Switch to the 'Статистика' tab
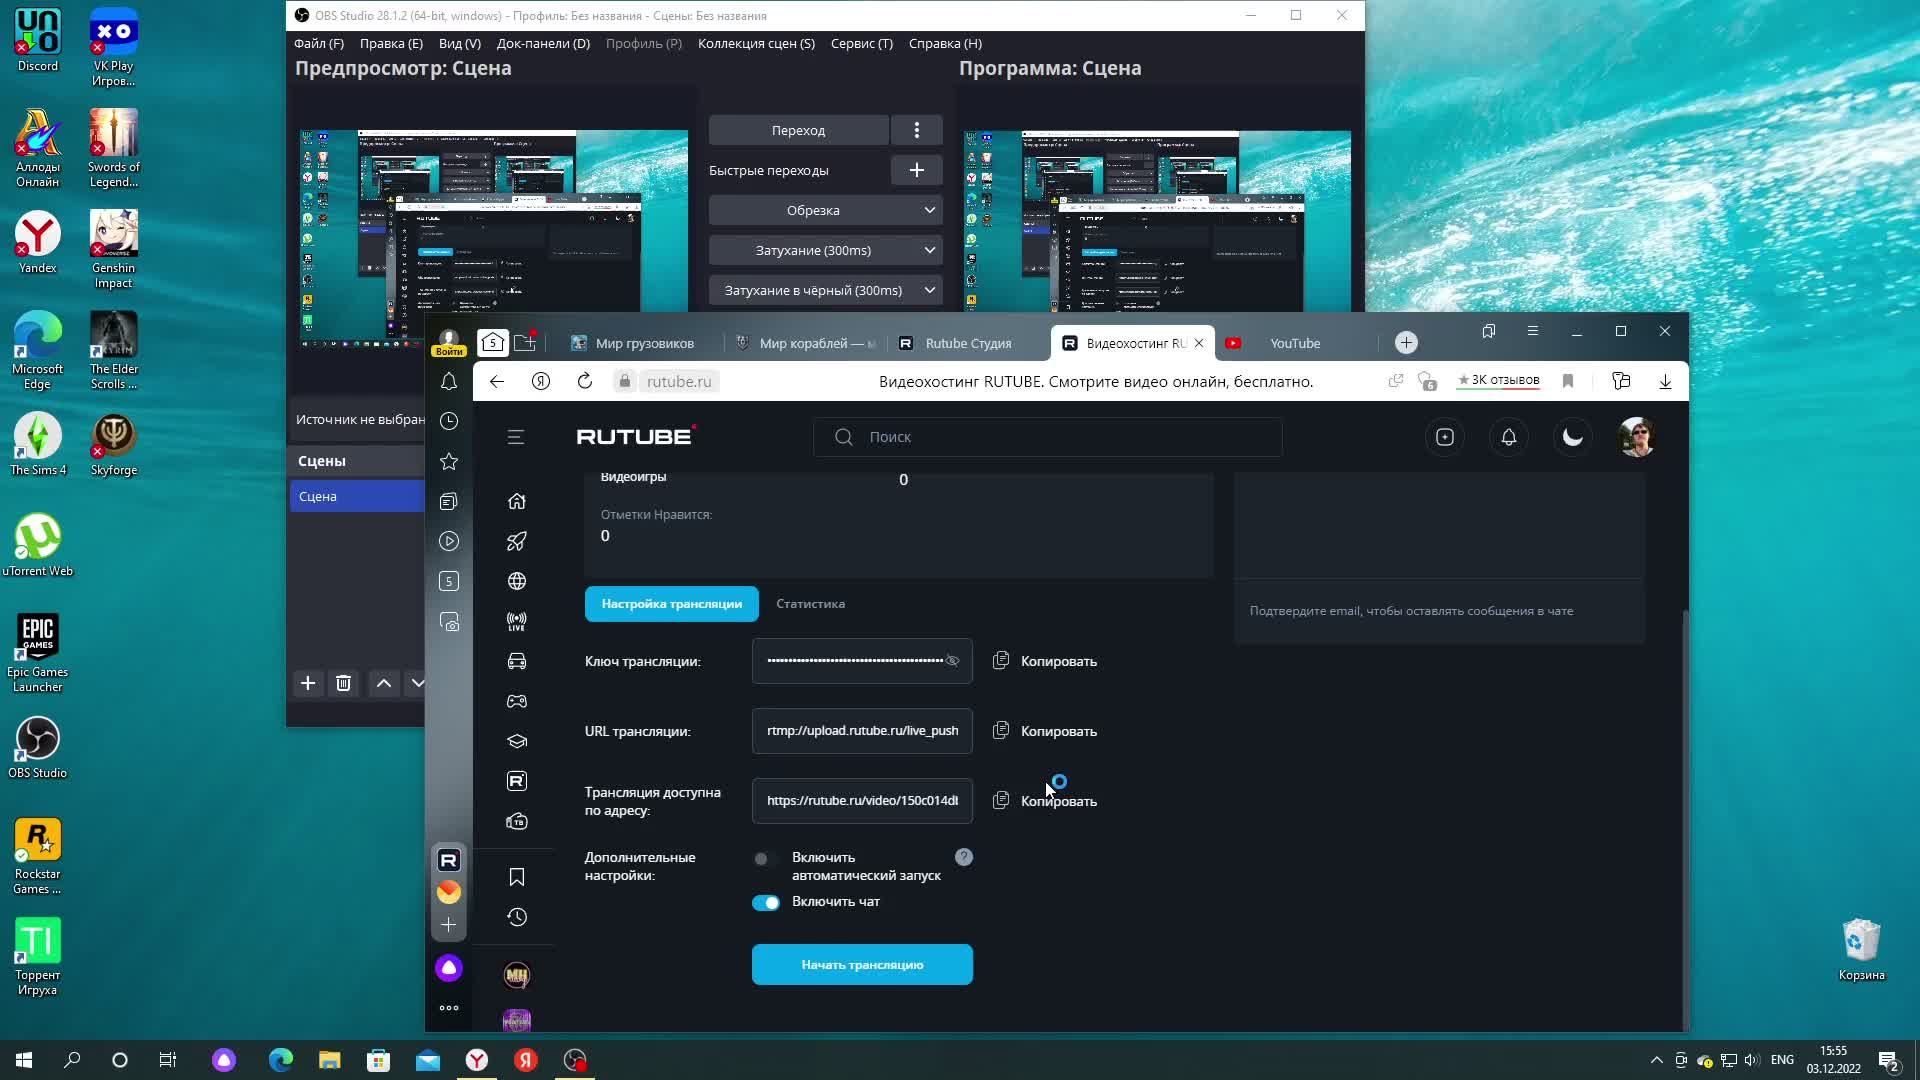Viewport: 1920px width, 1080px height. [810, 604]
